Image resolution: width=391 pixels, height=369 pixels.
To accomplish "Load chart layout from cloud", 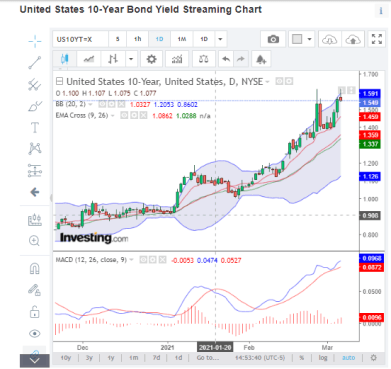I will click(x=329, y=40).
